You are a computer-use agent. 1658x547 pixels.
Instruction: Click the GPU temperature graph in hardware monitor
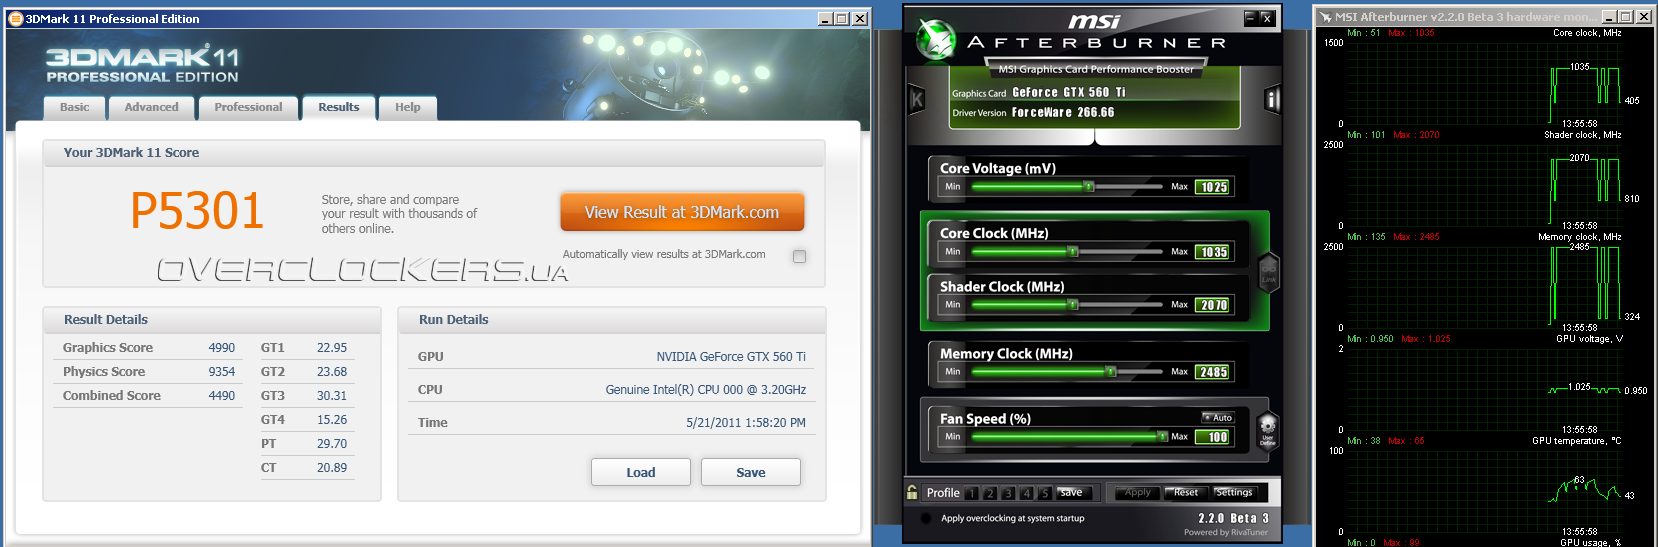(x=1485, y=491)
